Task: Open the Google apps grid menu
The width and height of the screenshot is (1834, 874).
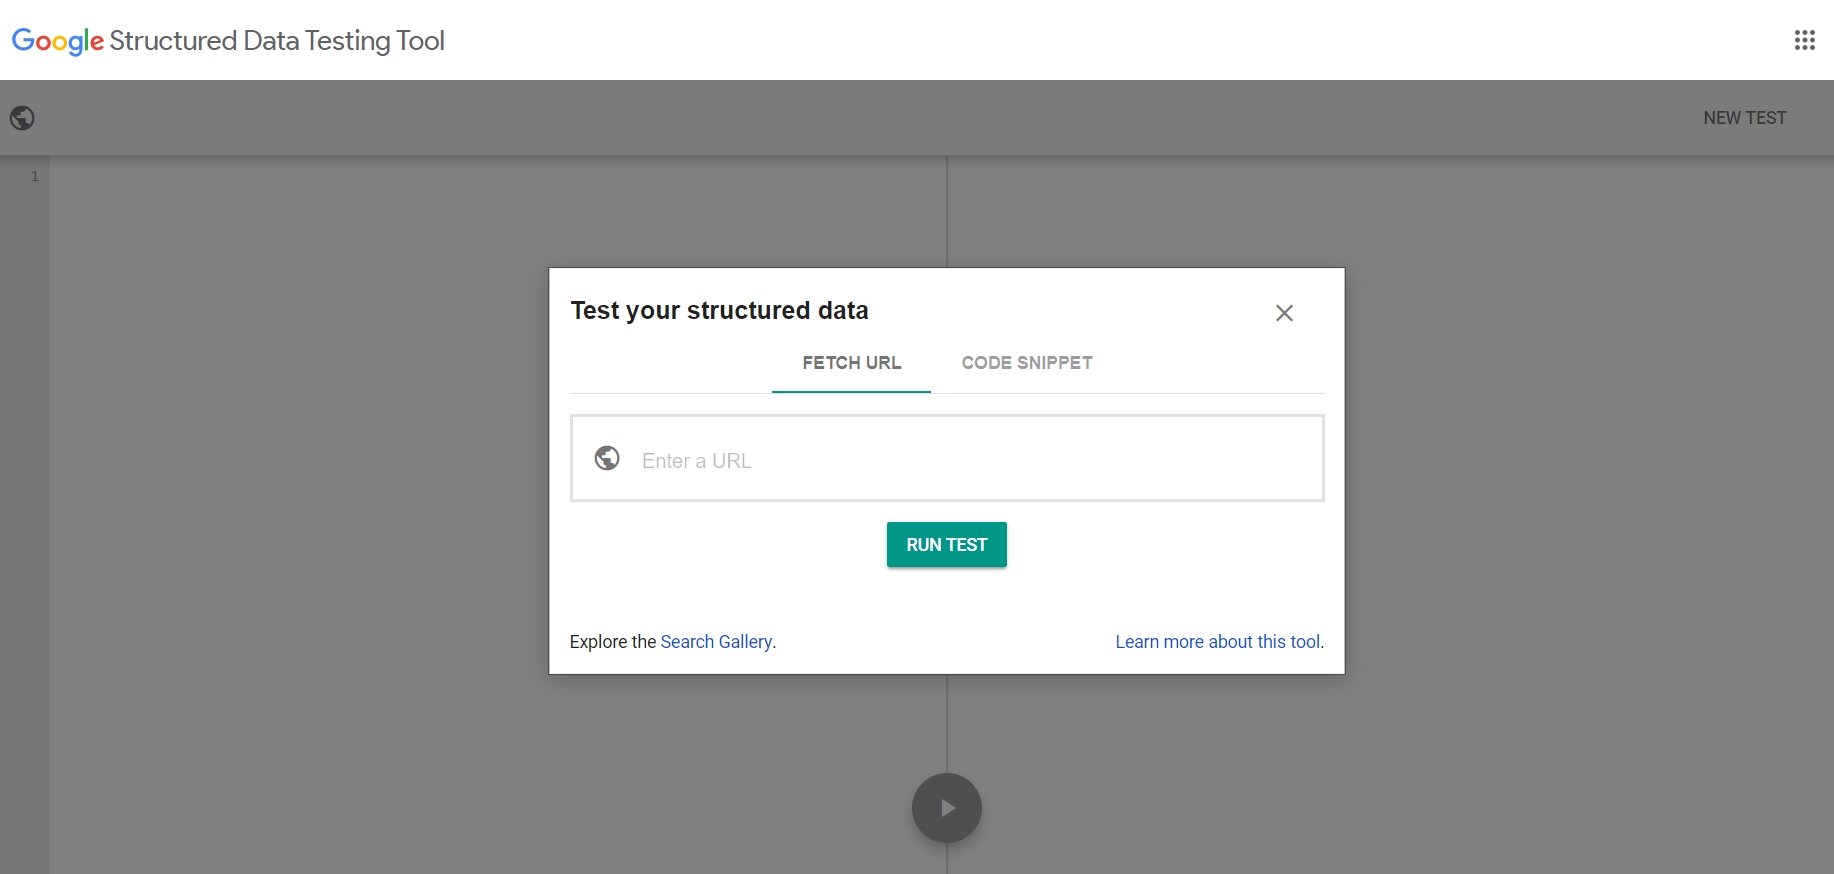Action: tap(1804, 40)
